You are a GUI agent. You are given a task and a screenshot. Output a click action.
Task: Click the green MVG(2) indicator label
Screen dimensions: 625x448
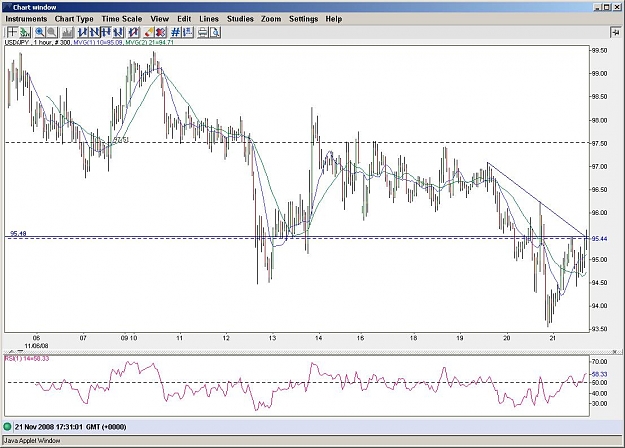click(x=149, y=42)
